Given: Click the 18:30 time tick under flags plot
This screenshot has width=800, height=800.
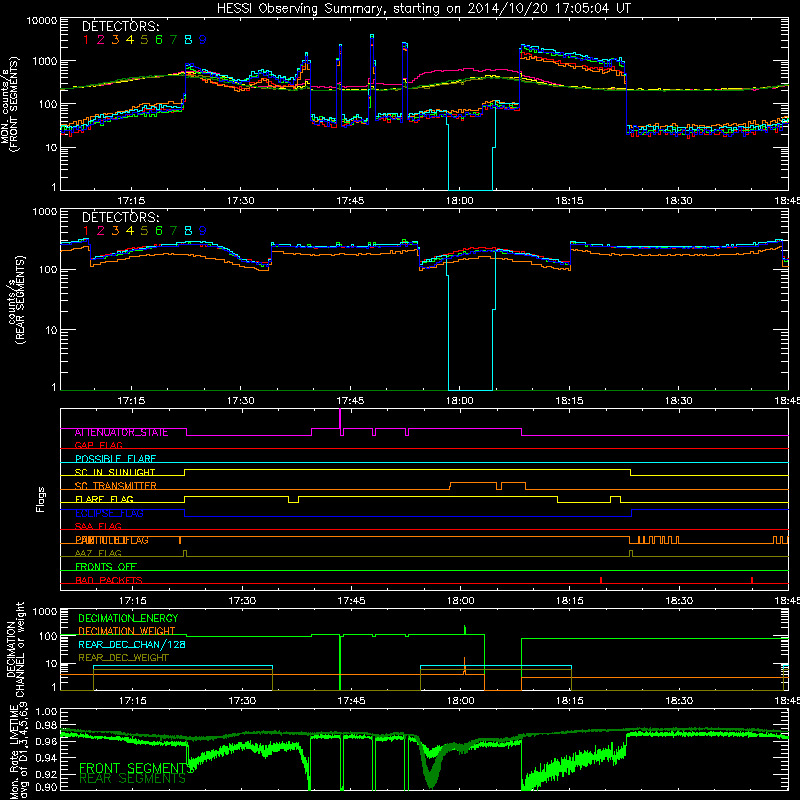Looking at the screenshot, I should pos(680,601).
